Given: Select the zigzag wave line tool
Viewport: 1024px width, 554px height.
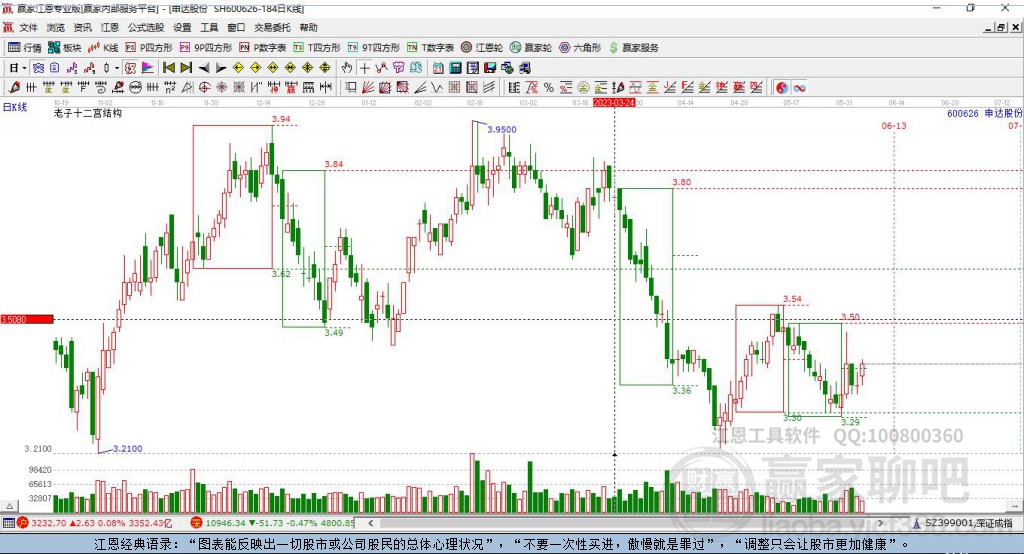Looking at the screenshot, I should pyautogui.click(x=437, y=88).
